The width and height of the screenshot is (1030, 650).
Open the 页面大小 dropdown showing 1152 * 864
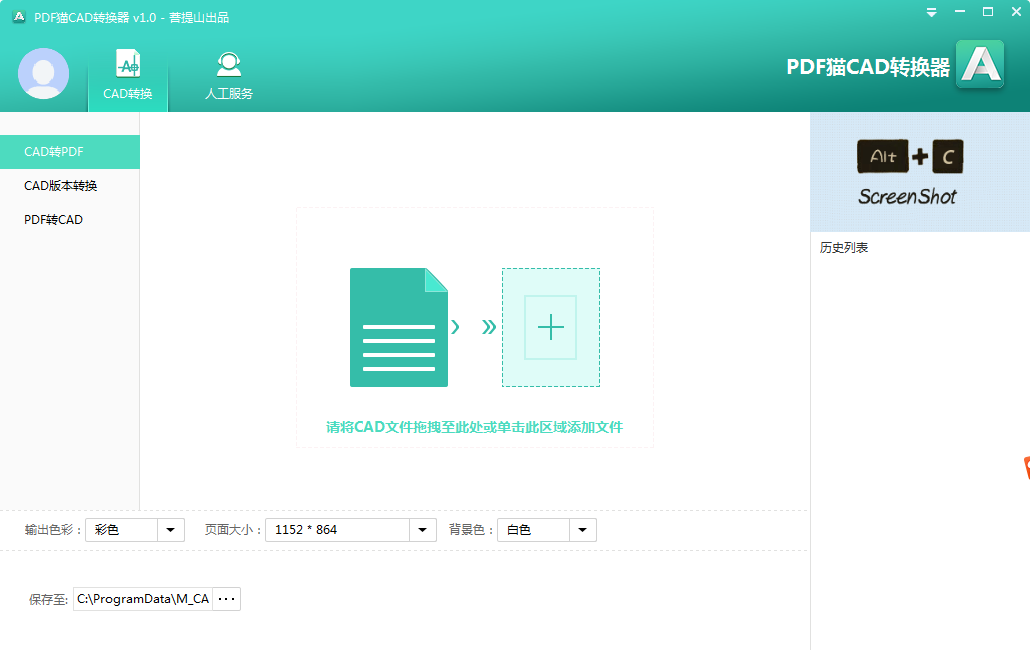click(x=423, y=530)
